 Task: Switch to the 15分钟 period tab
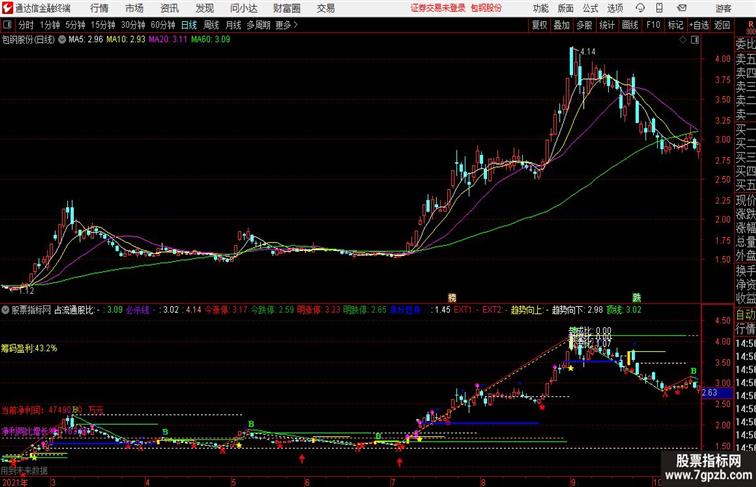103,25
